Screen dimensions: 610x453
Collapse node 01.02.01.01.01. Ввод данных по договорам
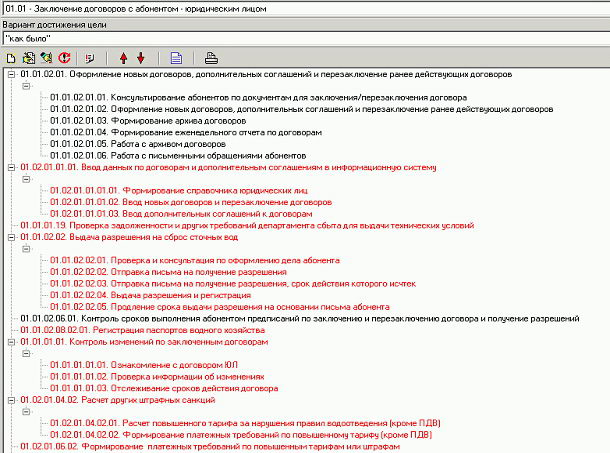tap(11, 167)
